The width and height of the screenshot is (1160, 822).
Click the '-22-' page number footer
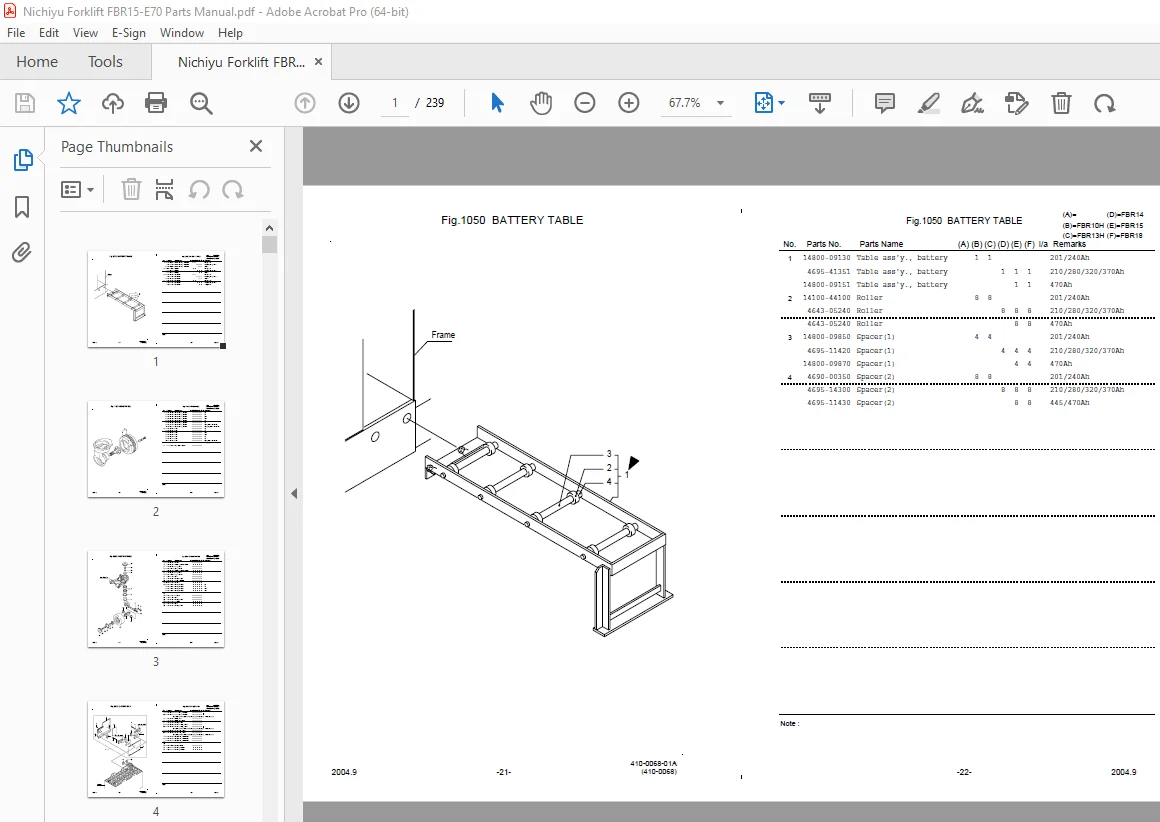click(964, 772)
